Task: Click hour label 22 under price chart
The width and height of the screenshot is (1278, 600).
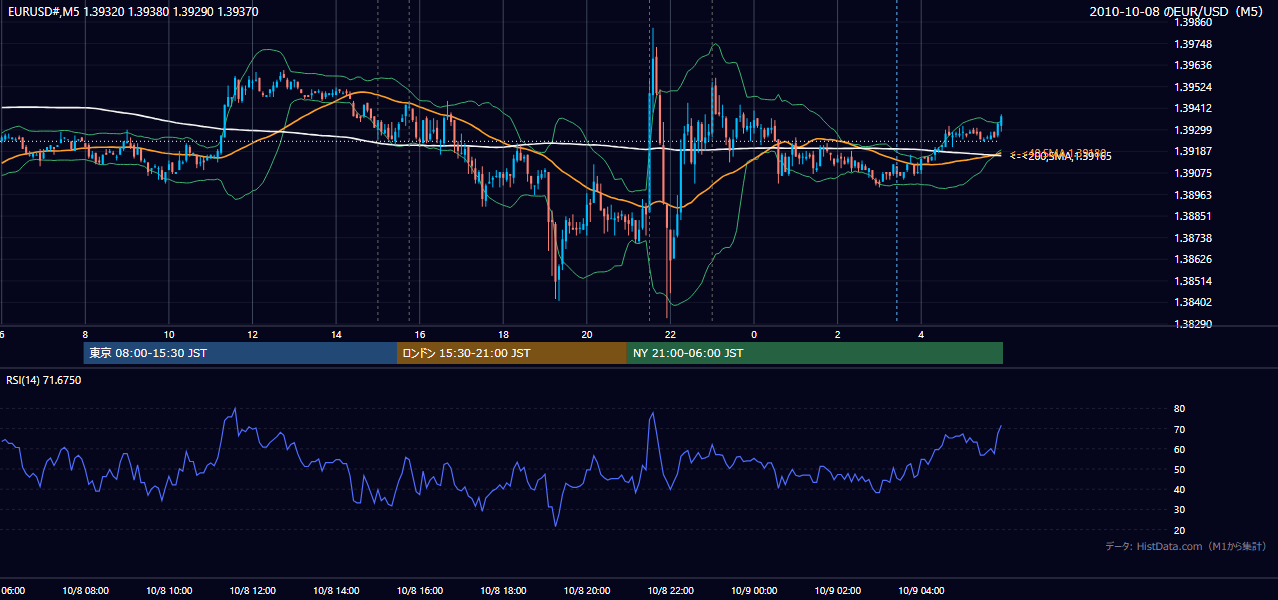Action: pos(671,334)
